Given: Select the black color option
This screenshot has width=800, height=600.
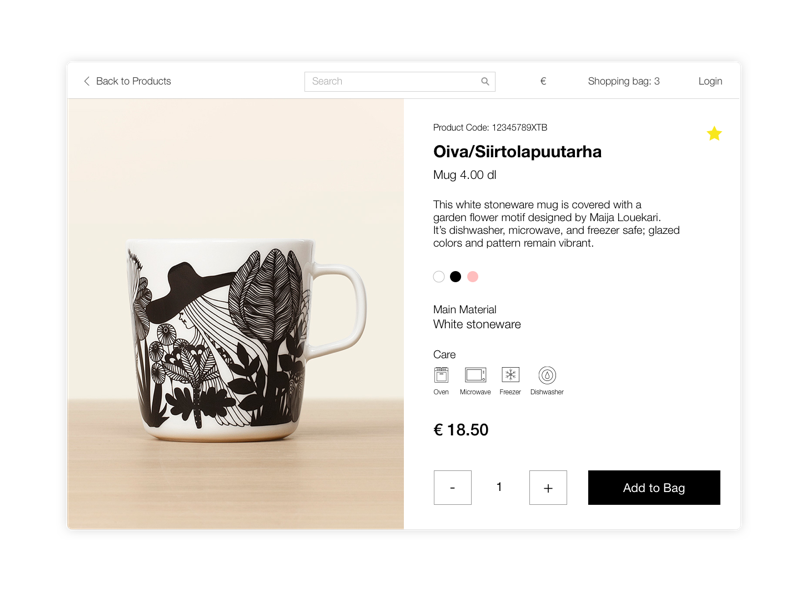Looking at the screenshot, I should (456, 277).
